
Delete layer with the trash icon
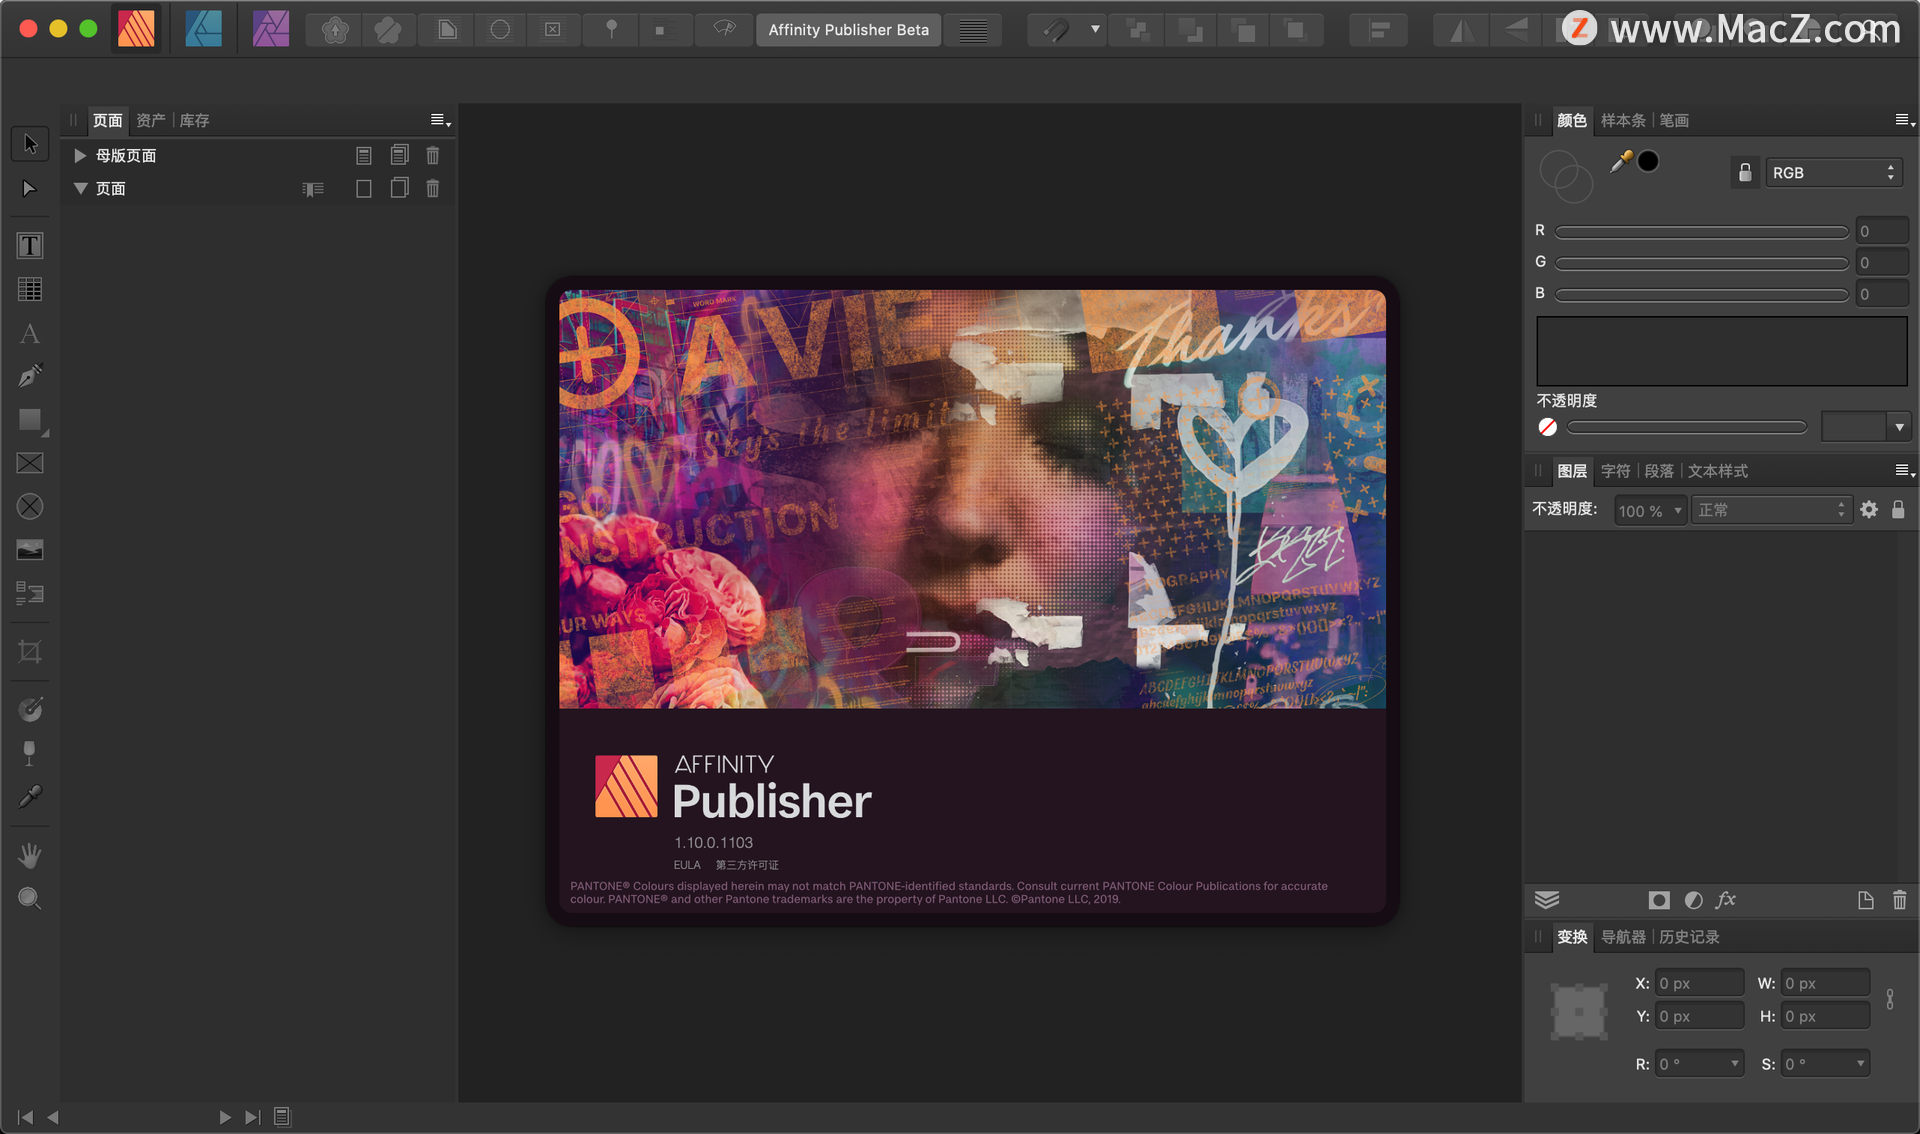tap(1899, 900)
